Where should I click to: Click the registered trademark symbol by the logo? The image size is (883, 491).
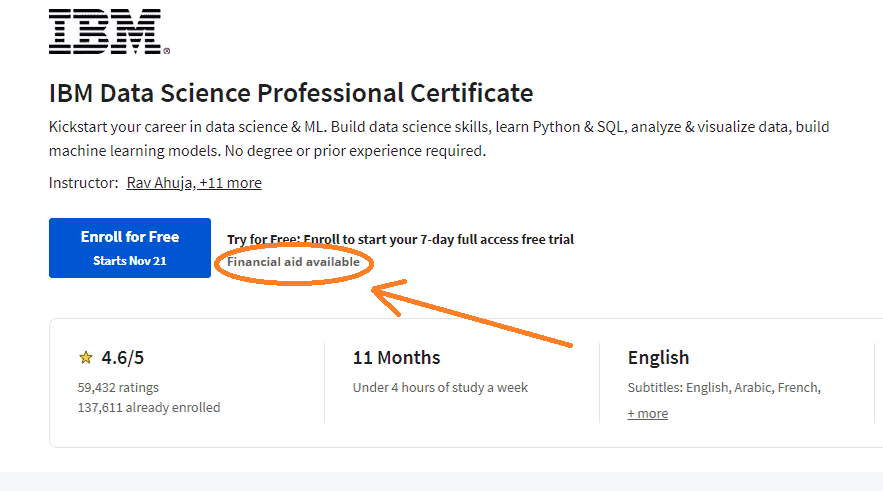[167, 51]
